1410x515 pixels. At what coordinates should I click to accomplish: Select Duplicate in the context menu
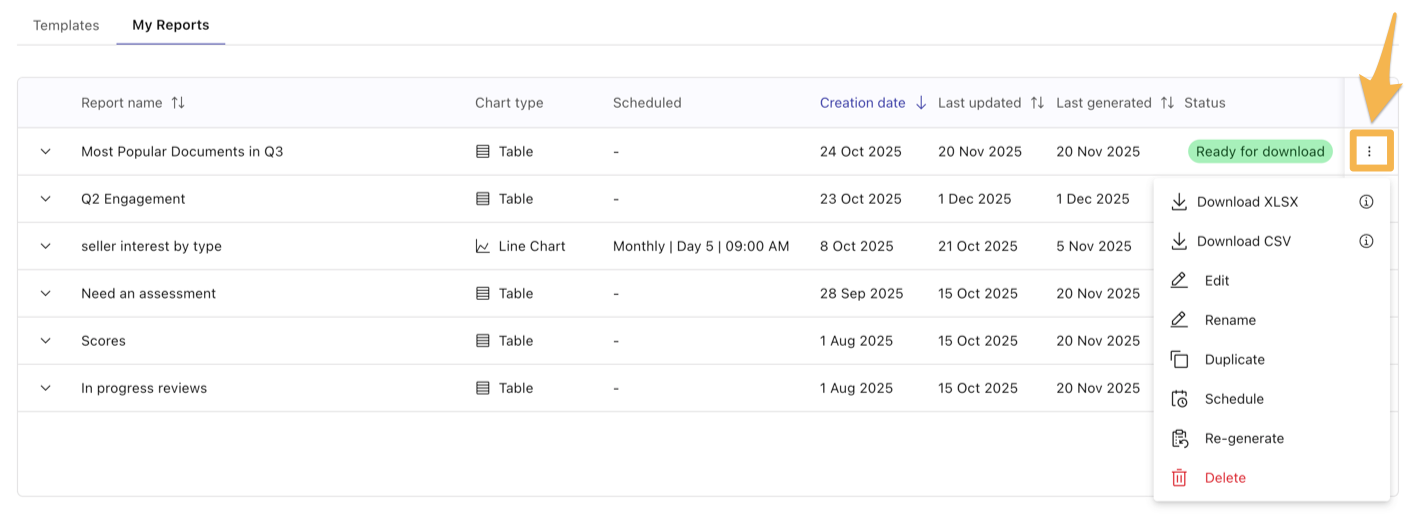1234,360
